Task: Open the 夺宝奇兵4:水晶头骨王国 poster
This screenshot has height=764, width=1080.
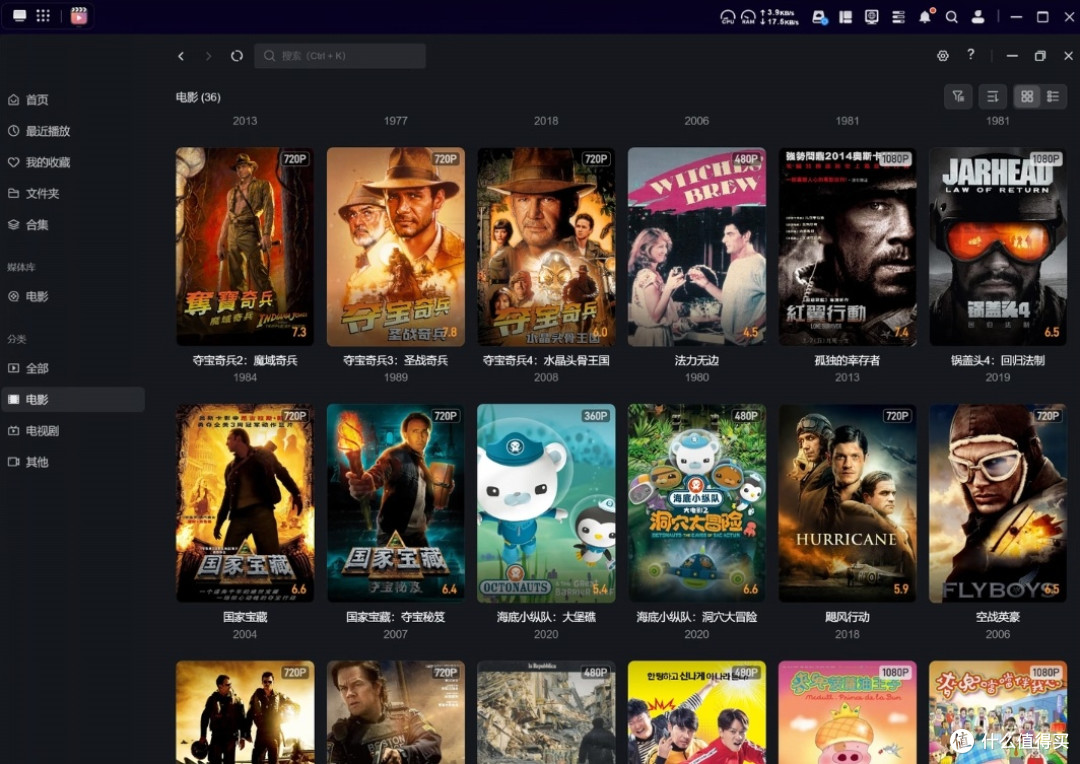Action: coord(546,247)
